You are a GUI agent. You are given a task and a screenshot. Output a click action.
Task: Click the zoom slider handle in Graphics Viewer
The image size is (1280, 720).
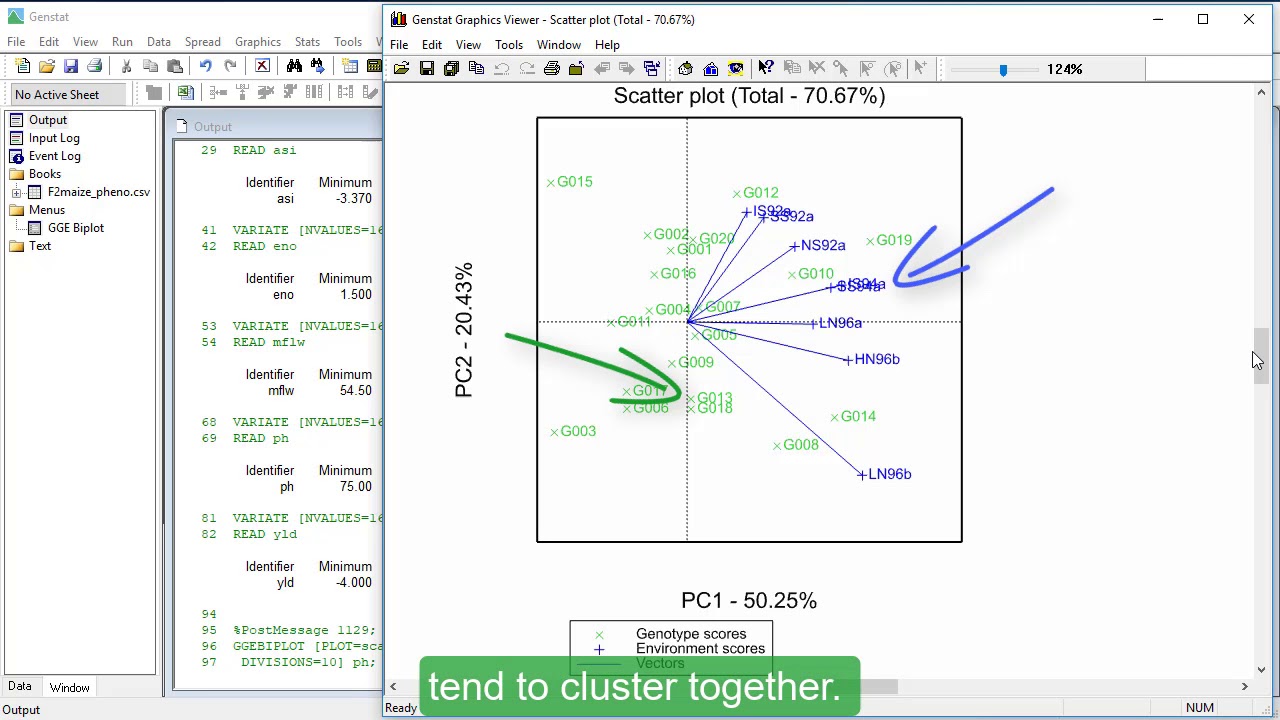click(x=1003, y=69)
